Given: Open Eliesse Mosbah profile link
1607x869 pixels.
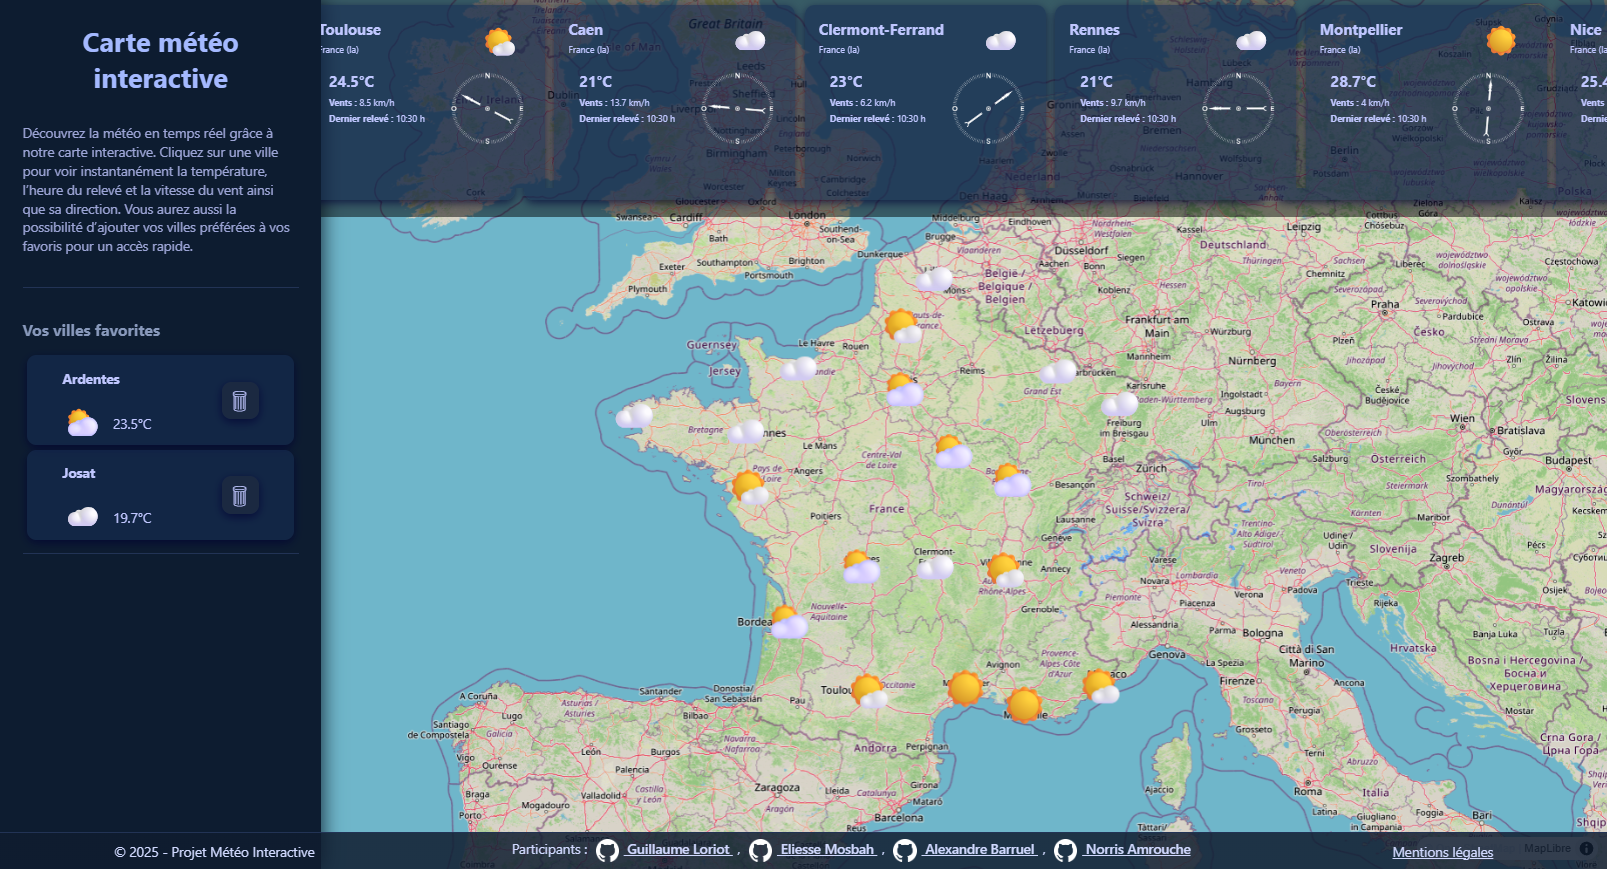Looking at the screenshot, I should (828, 850).
